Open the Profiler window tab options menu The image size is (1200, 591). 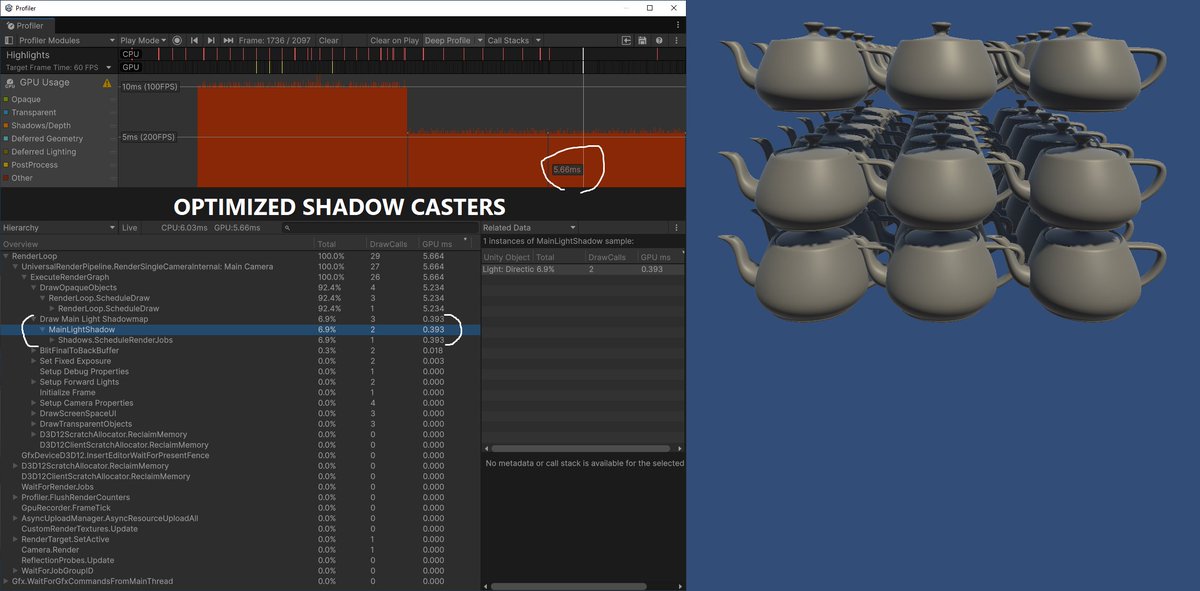click(676, 24)
